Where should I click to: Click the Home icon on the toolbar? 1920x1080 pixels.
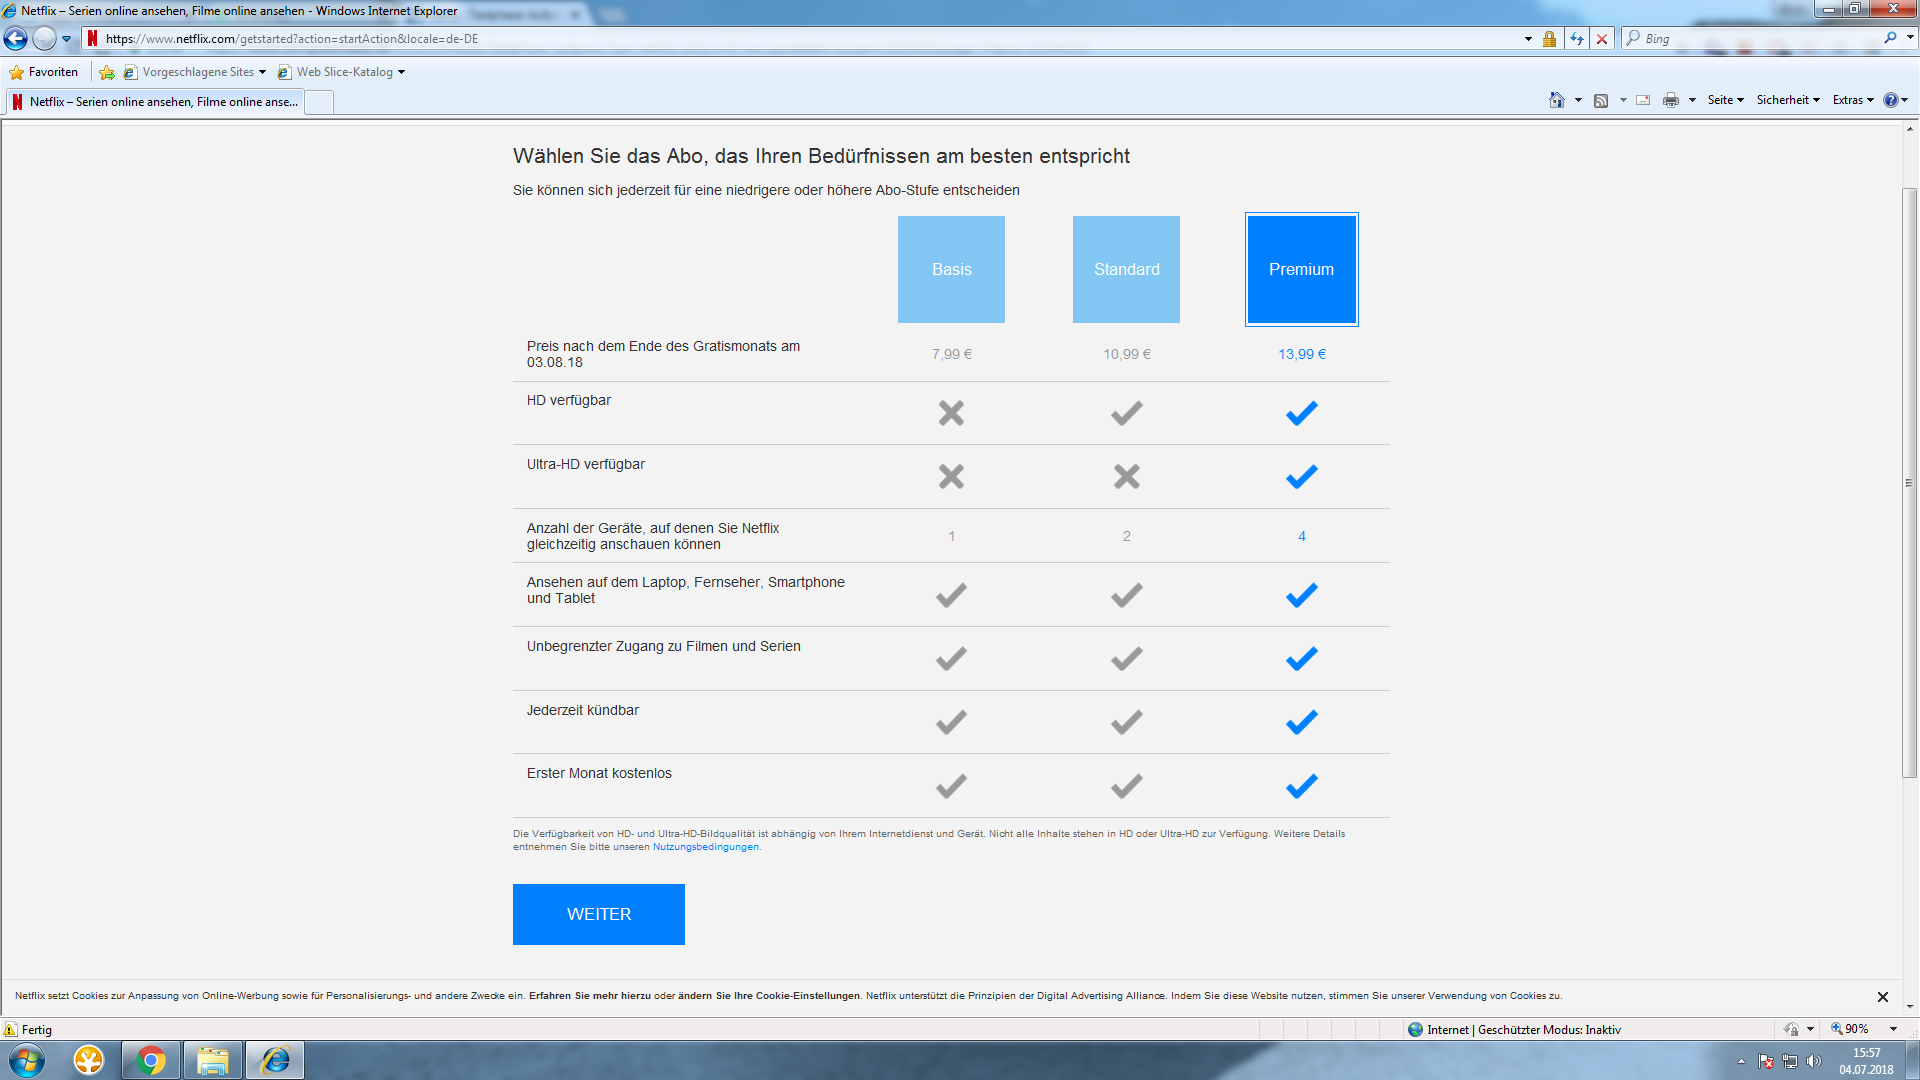[1558, 99]
